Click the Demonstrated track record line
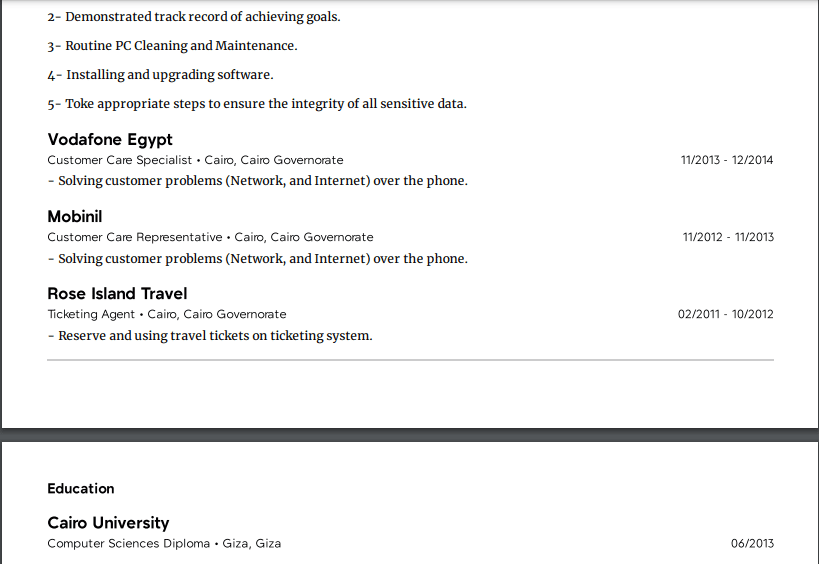 pyautogui.click(x=194, y=17)
